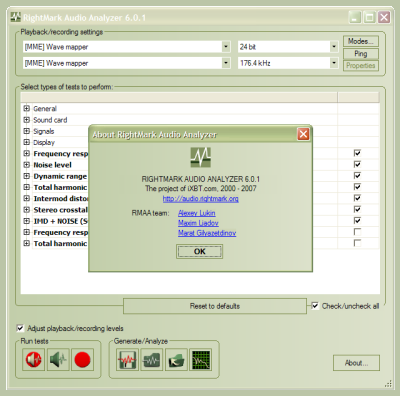Expand the Display tree node
400x396 pixels.
click(27, 142)
